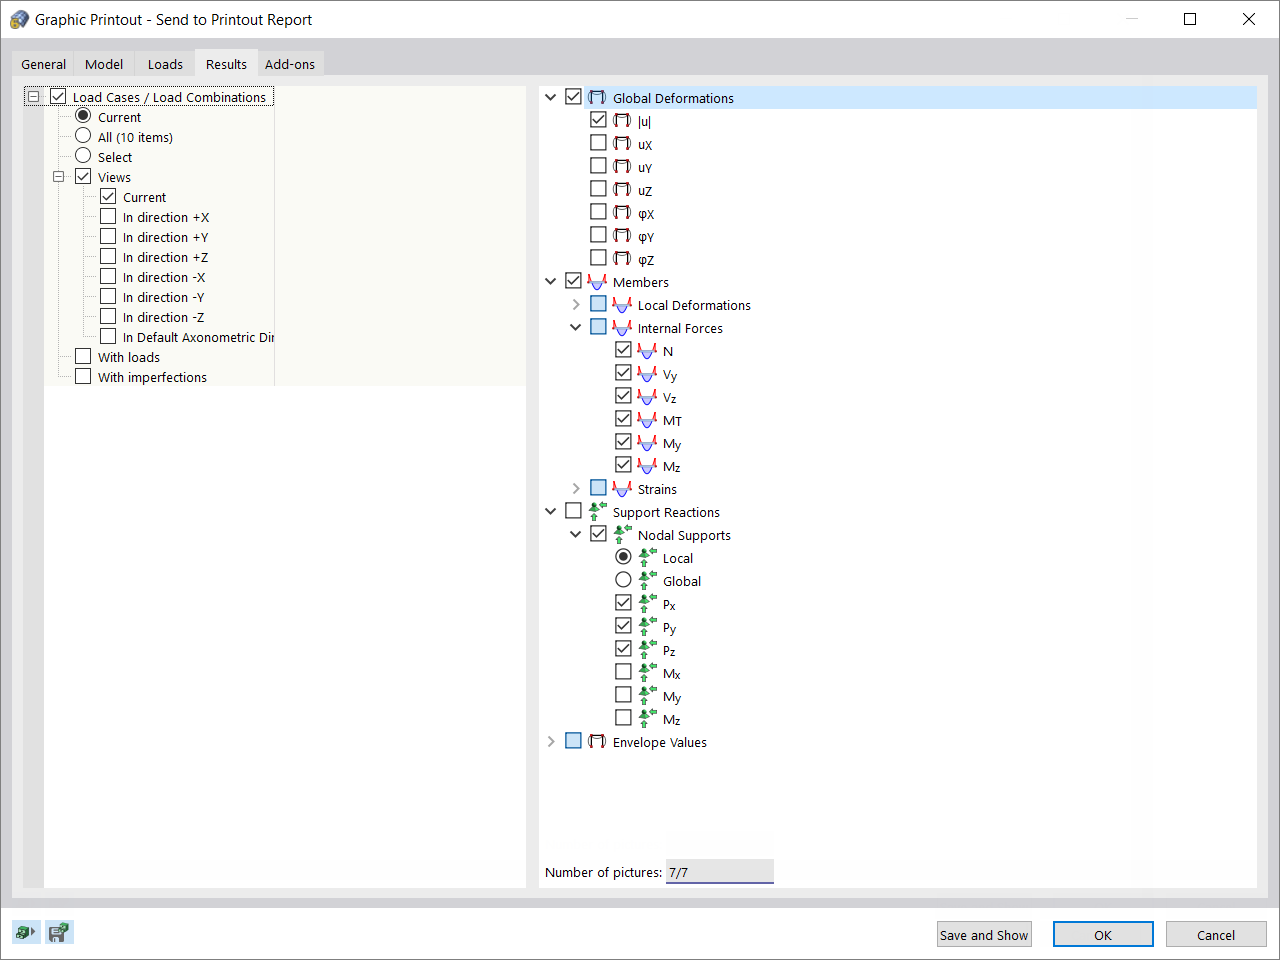1280x960 pixels.
Task: Enable the With imperfections checkbox
Action: click(x=83, y=376)
